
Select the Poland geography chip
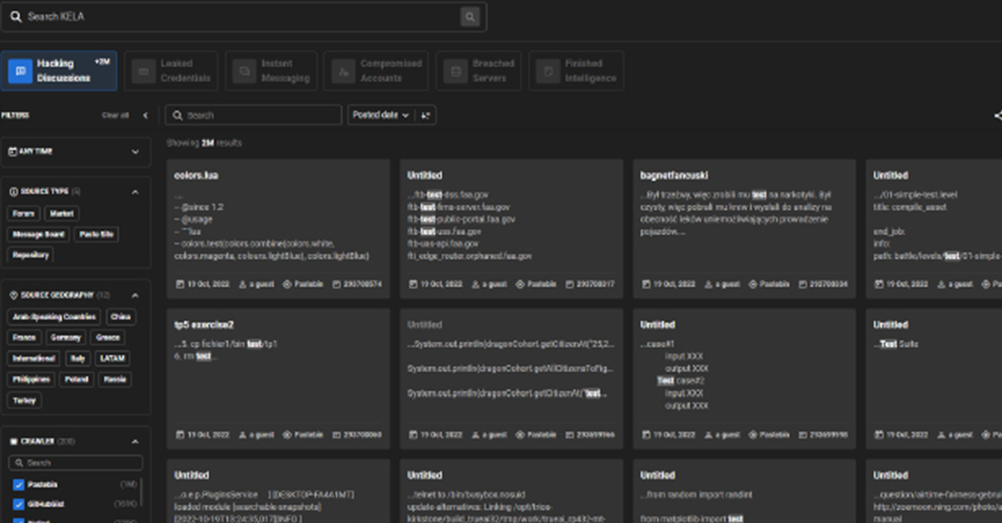click(x=76, y=380)
